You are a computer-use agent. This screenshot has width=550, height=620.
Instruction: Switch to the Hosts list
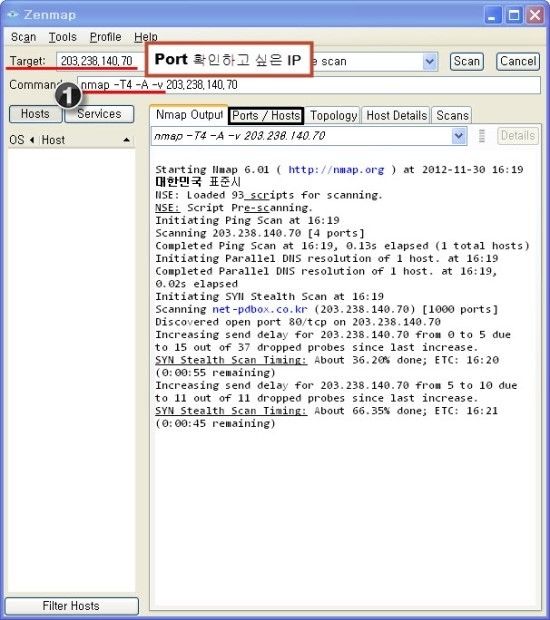(x=36, y=114)
